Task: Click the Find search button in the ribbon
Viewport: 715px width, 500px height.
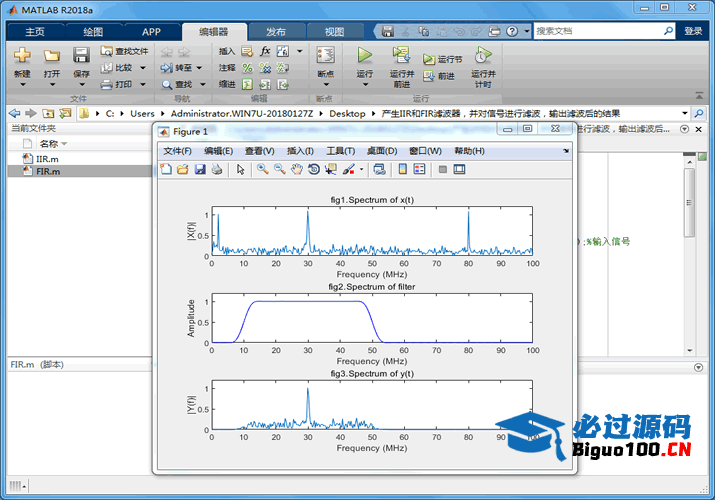Action: 177,84
